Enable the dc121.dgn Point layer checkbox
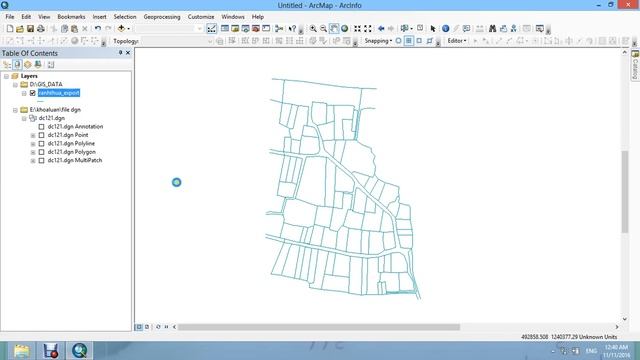The image size is (640, 360). (41, 135)
